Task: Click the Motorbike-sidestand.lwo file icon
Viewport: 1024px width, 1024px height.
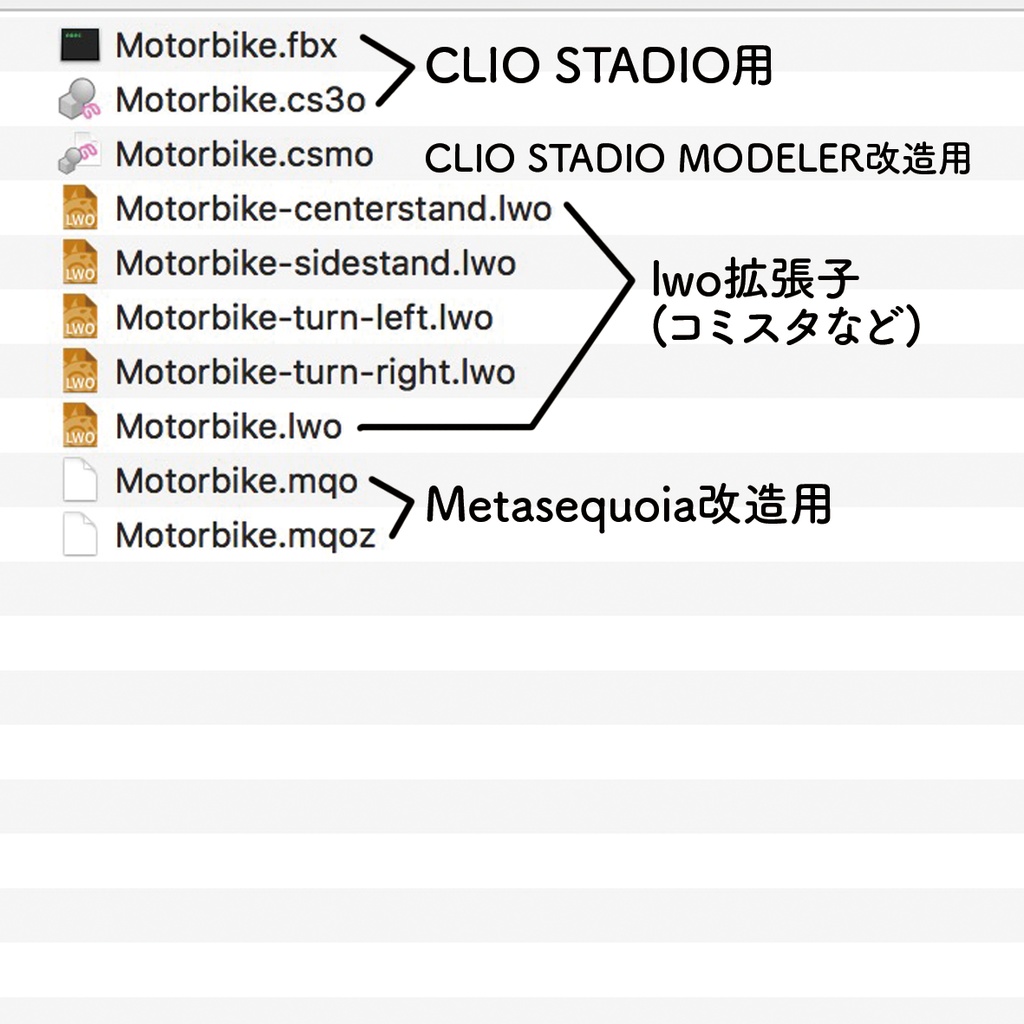Action: pyautogui.click(x=79, y=263)
